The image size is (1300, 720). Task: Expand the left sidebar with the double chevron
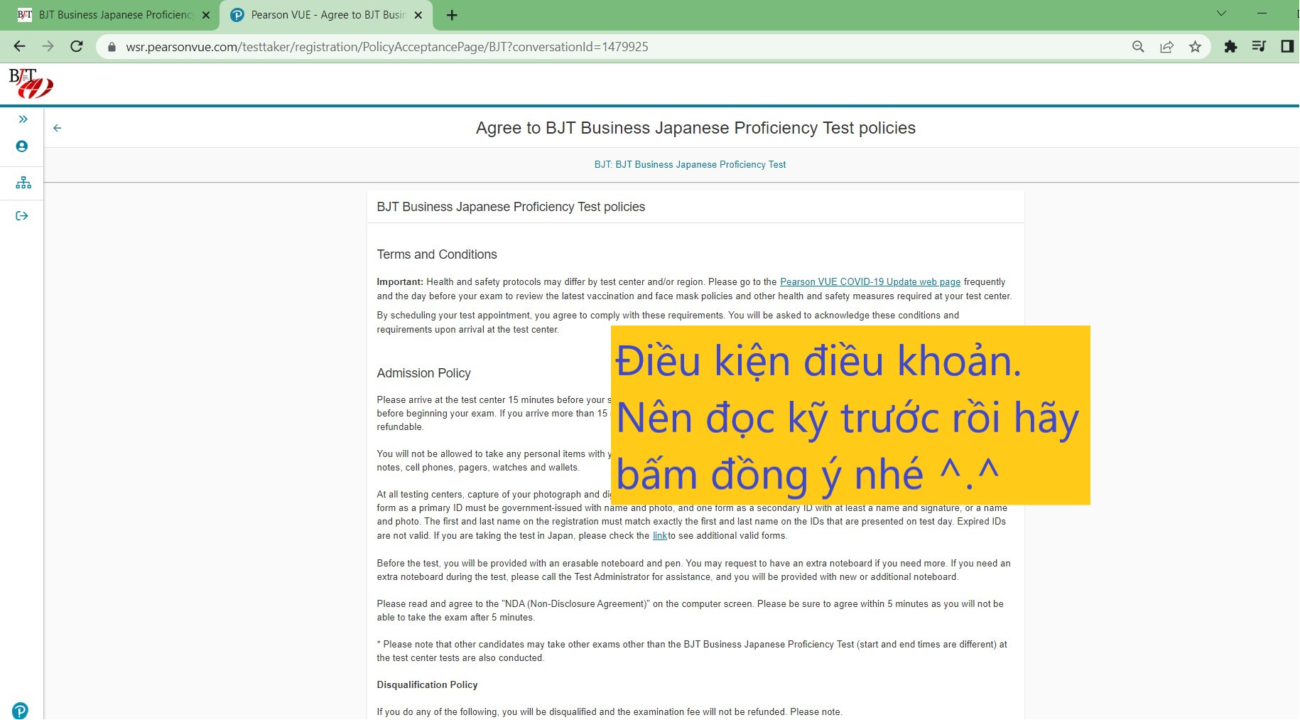click(22, 119)
